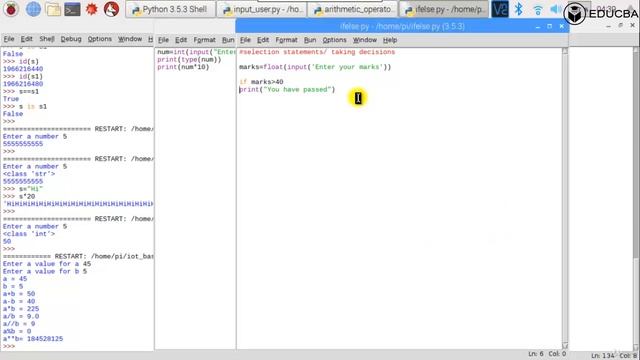Open Window menu in Python Shell window
The image size is (640, 360).
click(130, 39)
